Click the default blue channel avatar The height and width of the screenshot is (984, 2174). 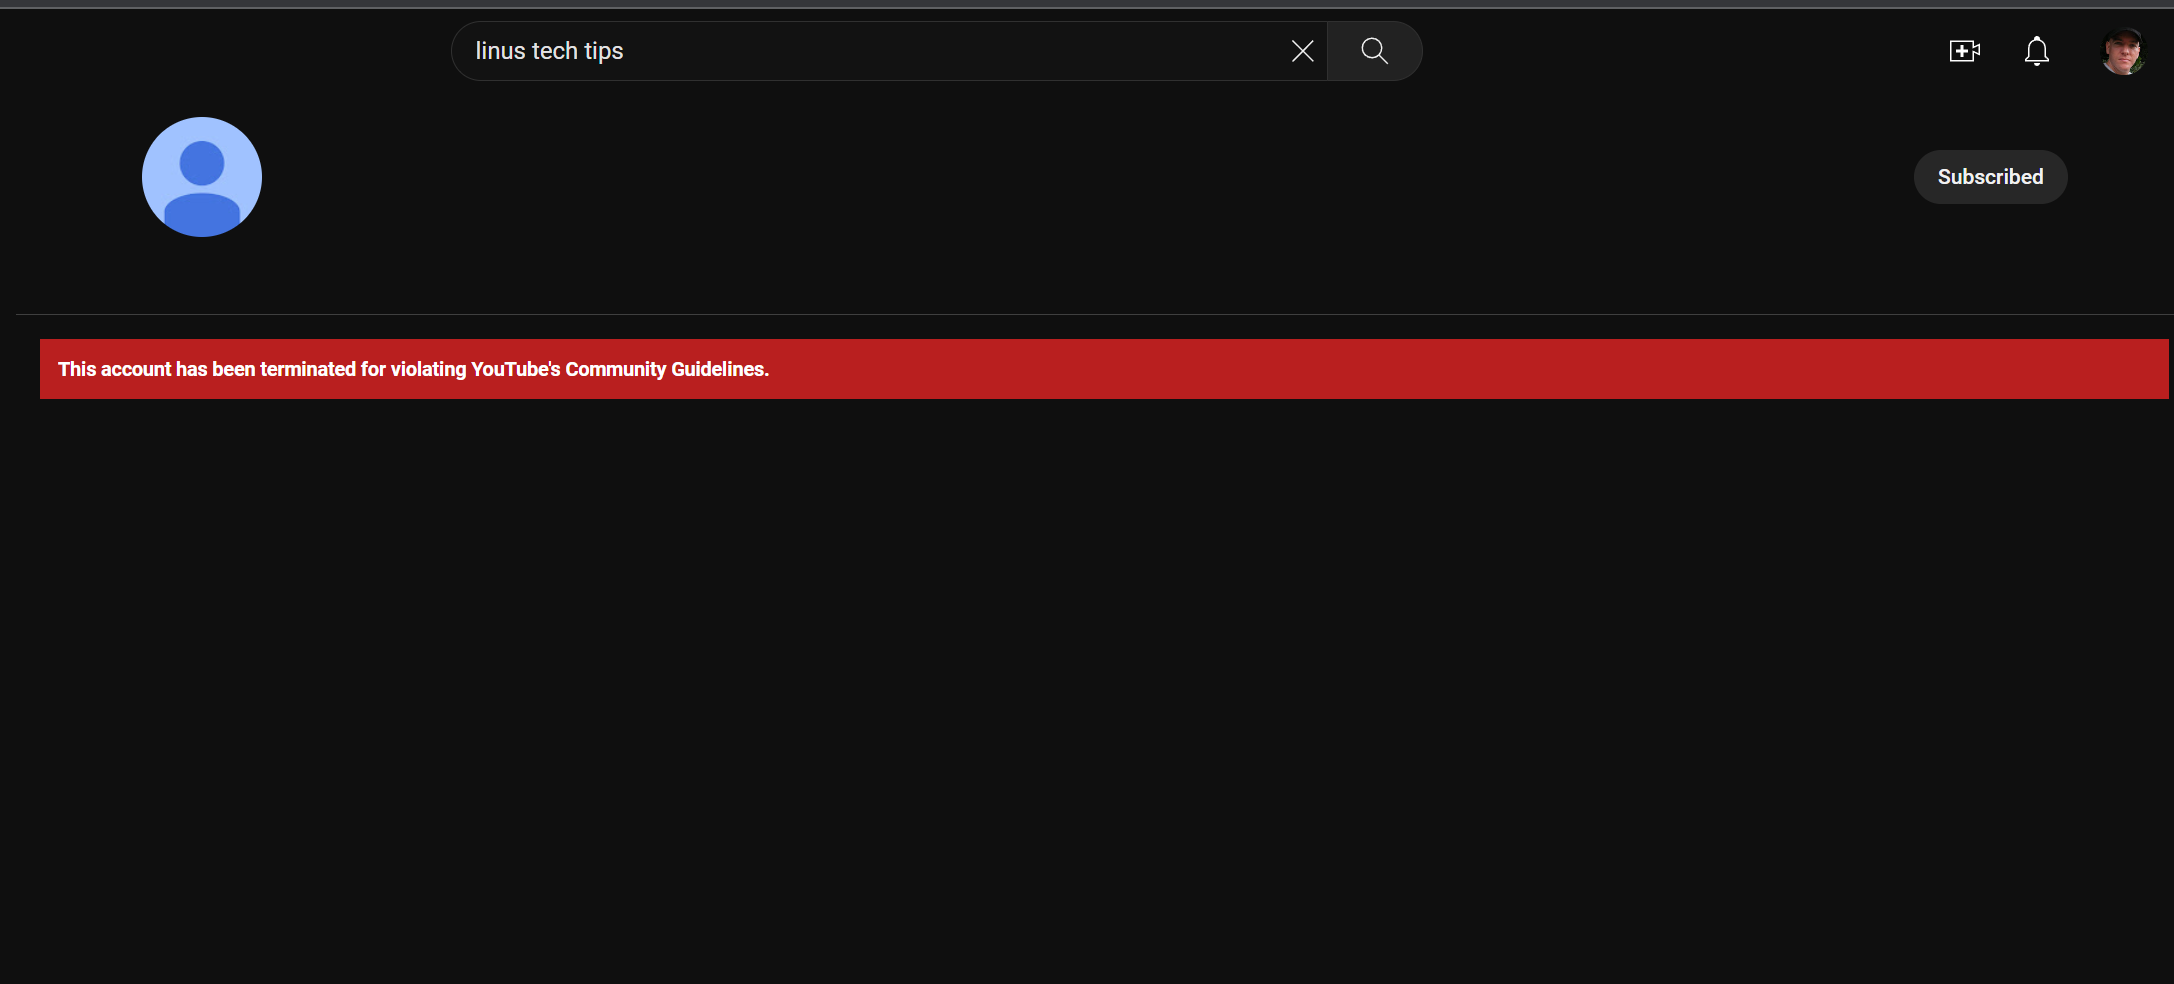coord(202,177)
